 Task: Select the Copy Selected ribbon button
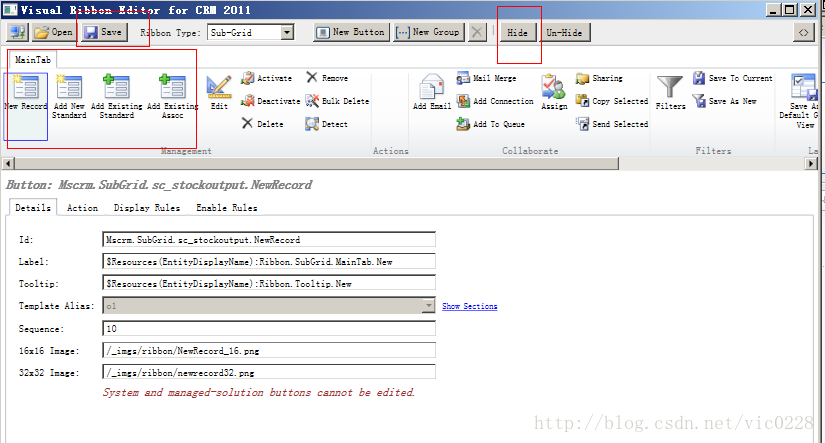pos(612,101)
